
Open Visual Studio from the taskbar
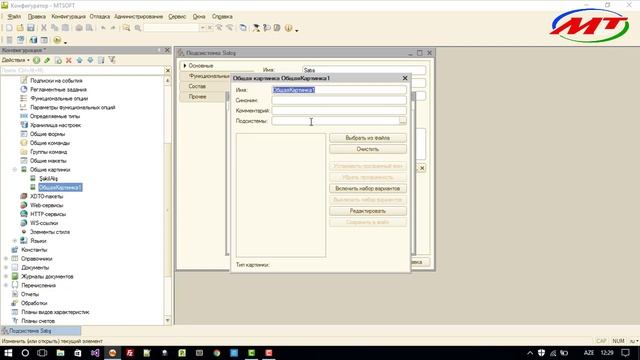pos(95,353)
